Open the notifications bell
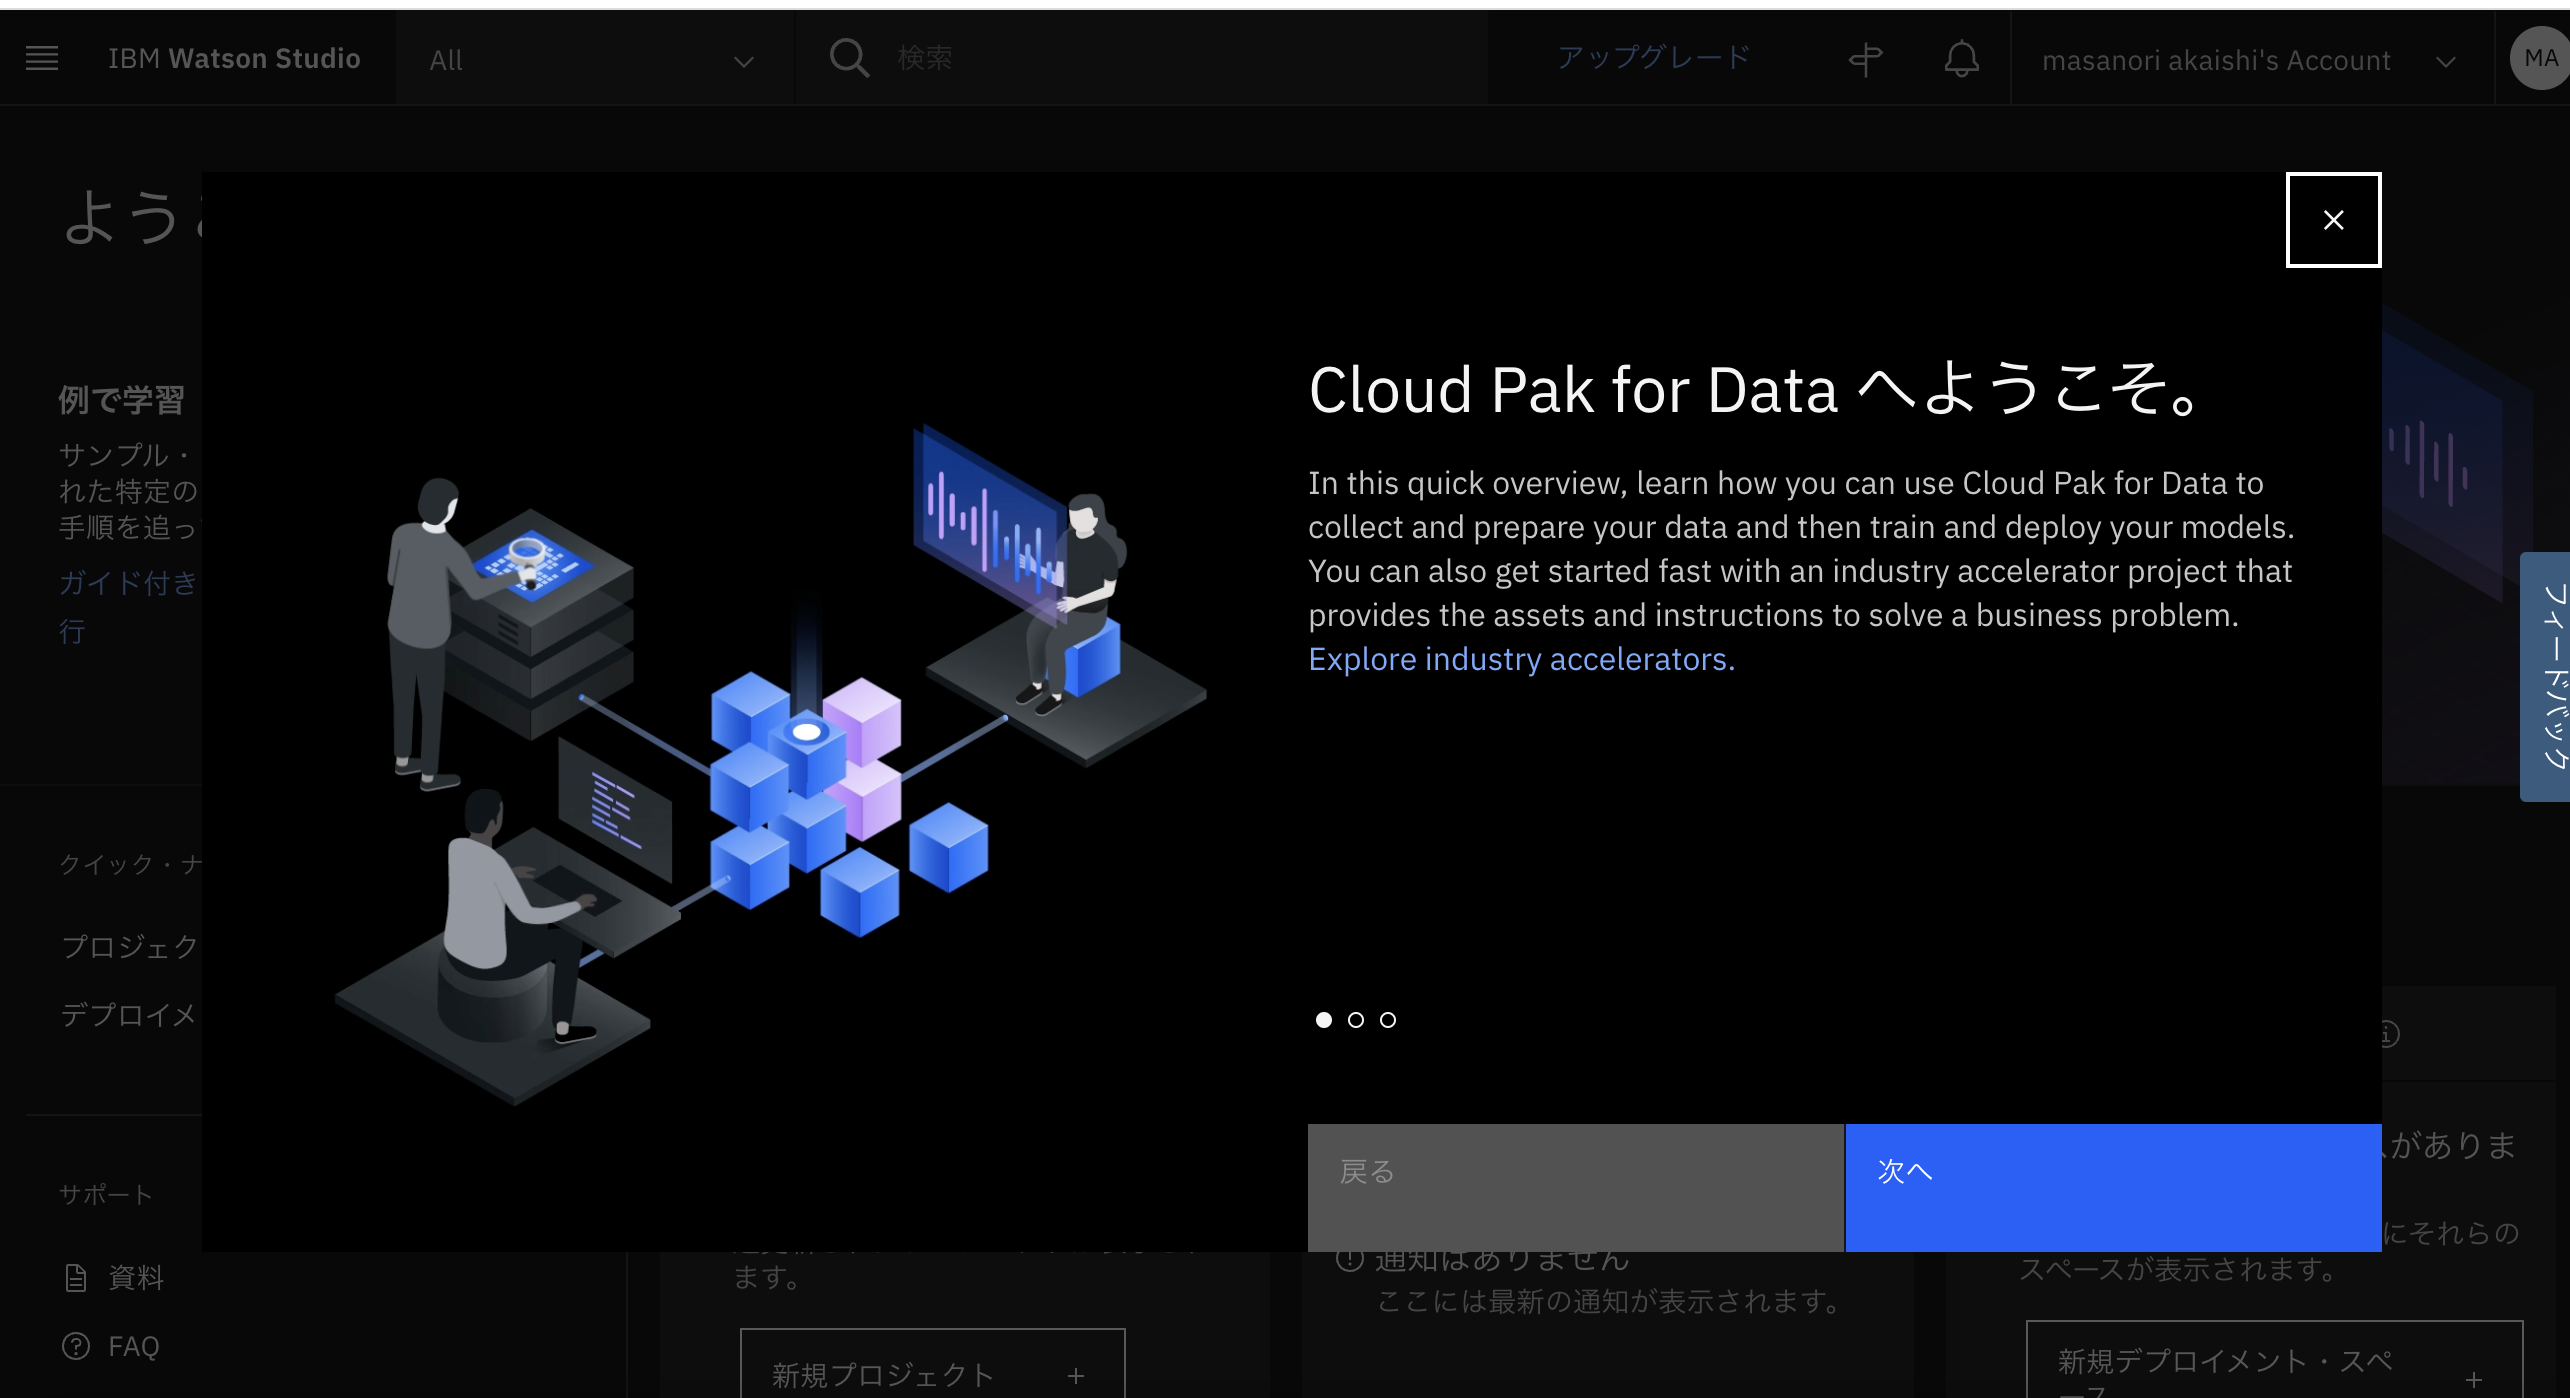This screenshot has width=2570, height=1398. tap(1960, 58)
